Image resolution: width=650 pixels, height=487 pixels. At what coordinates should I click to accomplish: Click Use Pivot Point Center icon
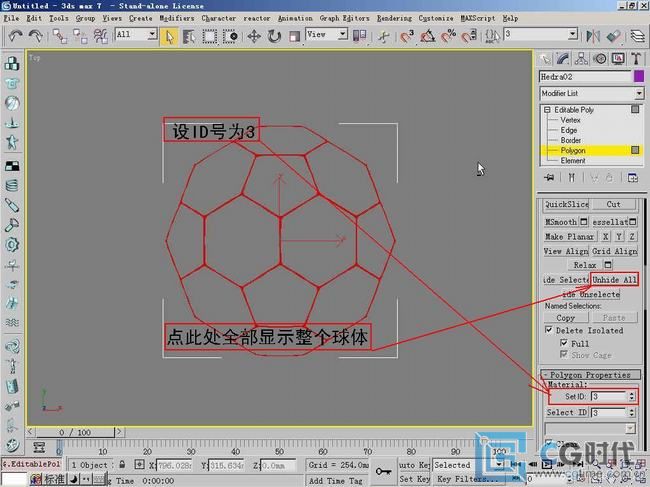coord(359,36)
